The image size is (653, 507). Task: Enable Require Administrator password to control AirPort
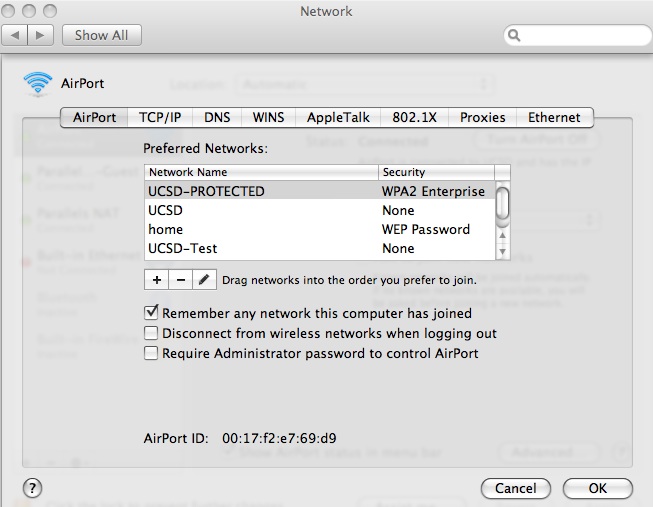pyautogui.click(x=151, y=353)
